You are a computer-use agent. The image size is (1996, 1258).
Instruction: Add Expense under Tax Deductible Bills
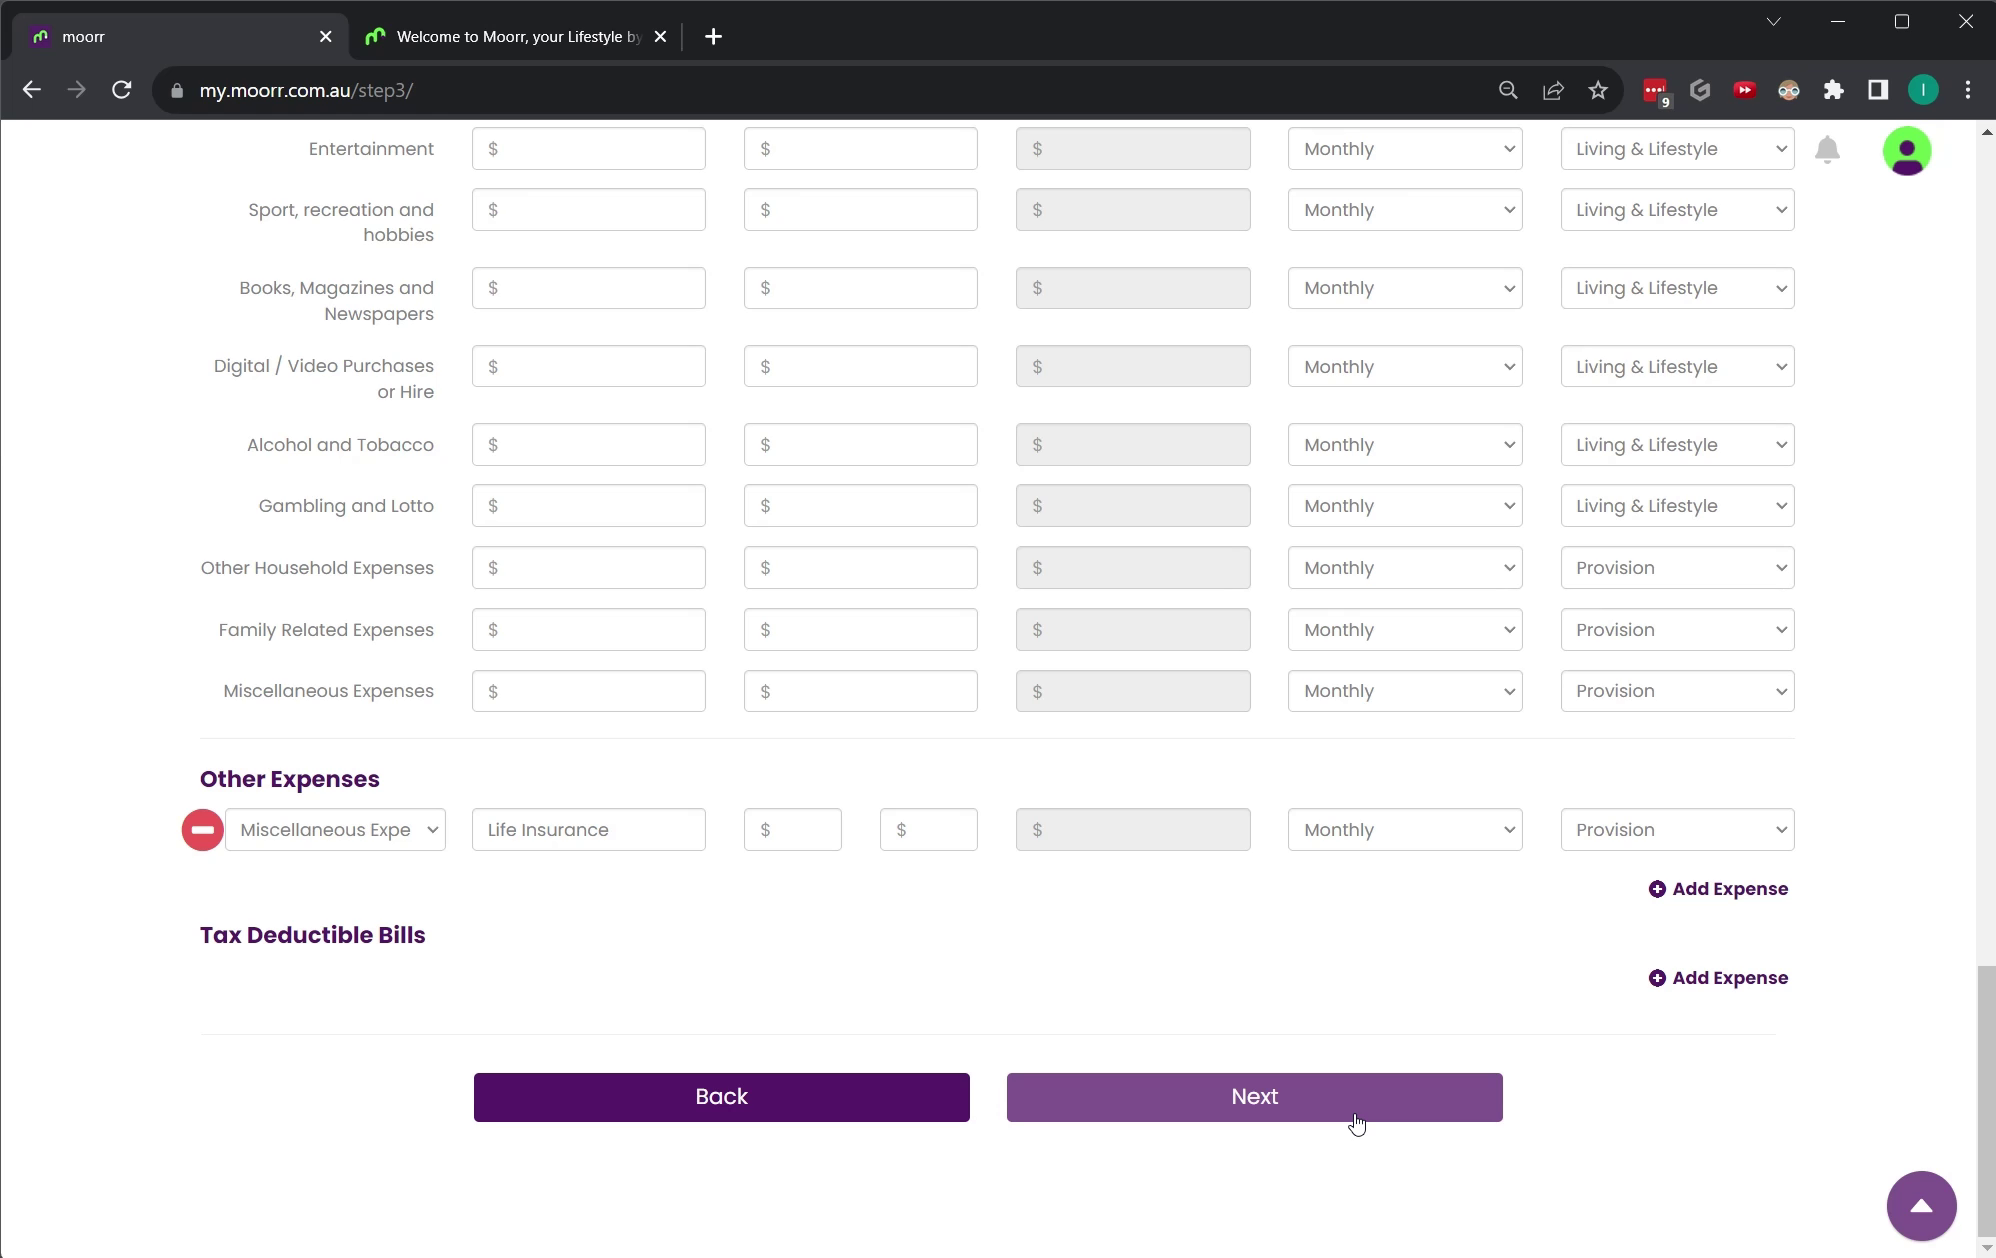click(x=1718, y=978)
